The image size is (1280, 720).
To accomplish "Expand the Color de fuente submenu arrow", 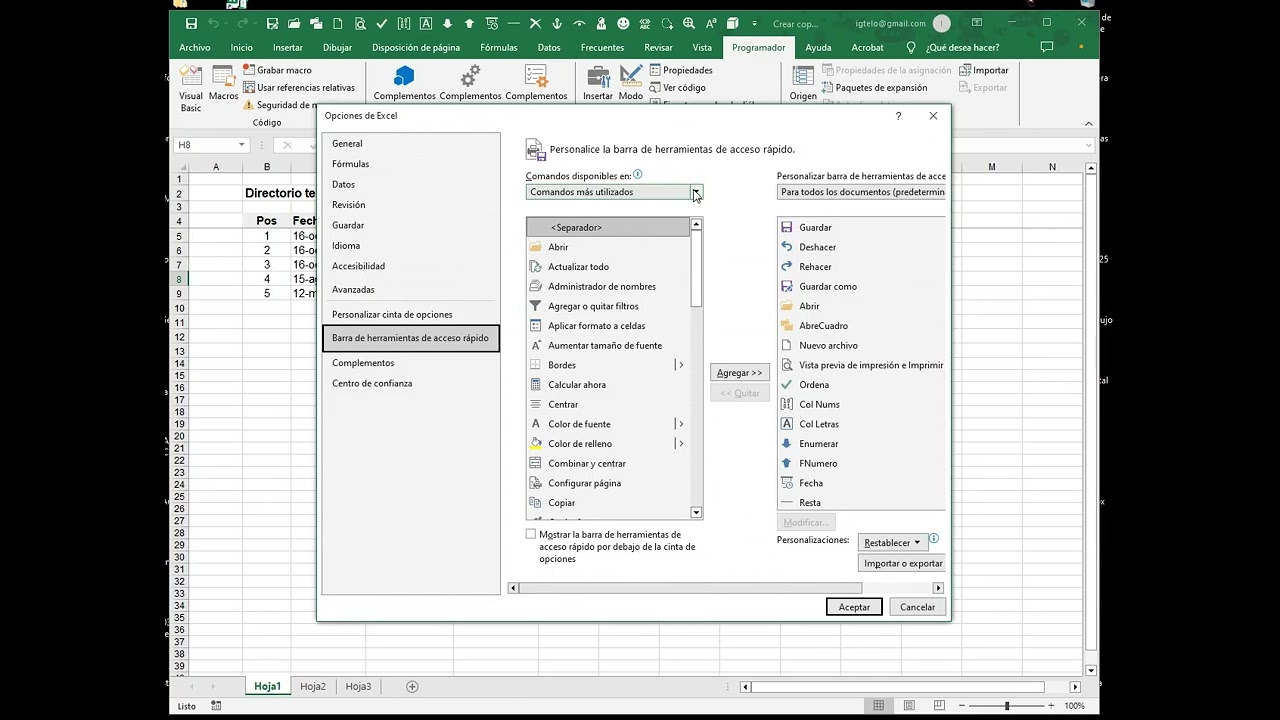I will [681, 425].
